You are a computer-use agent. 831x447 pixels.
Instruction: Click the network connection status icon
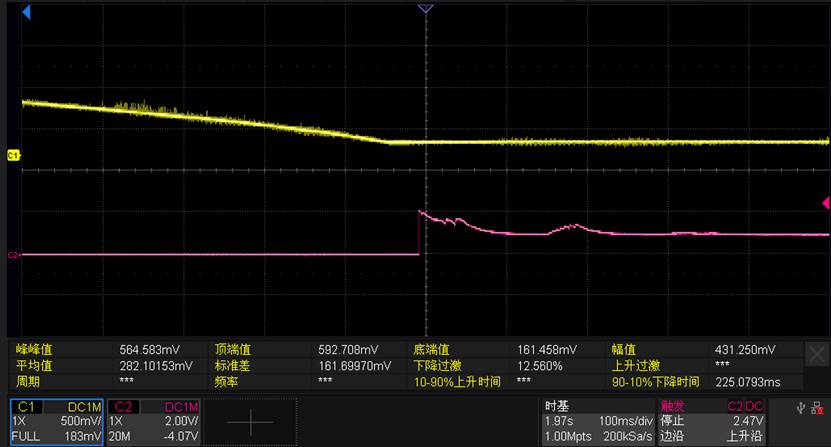(x=818, y=408)
